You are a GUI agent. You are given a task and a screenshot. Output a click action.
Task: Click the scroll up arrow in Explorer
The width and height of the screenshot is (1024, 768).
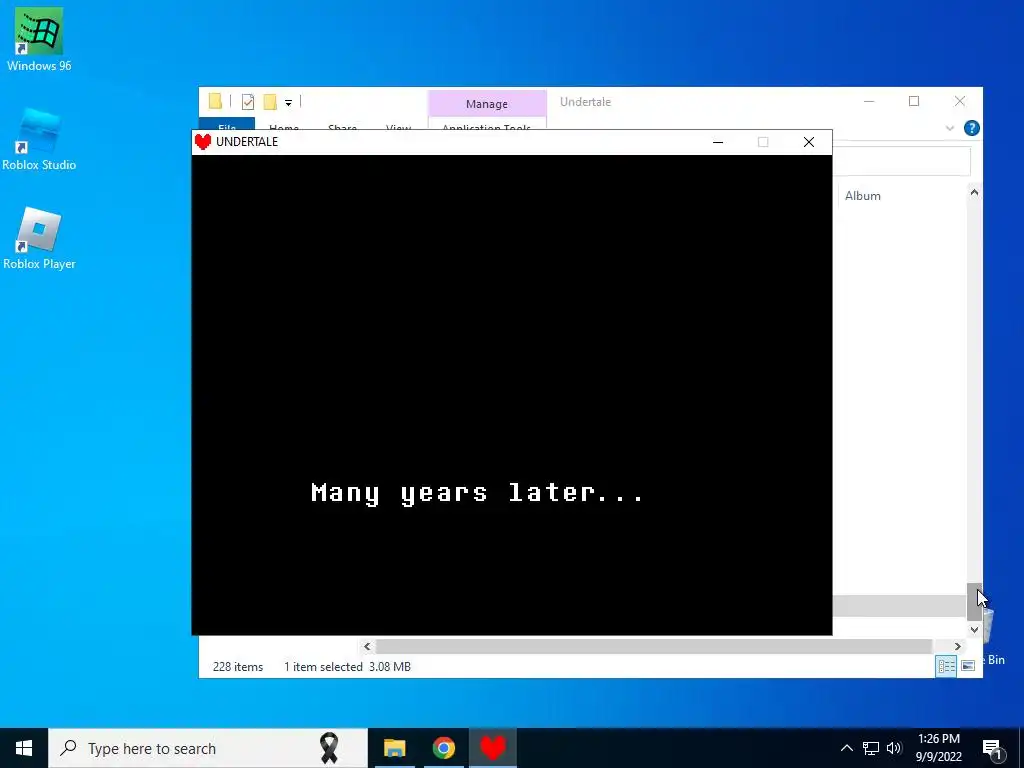tap(974, 192)
